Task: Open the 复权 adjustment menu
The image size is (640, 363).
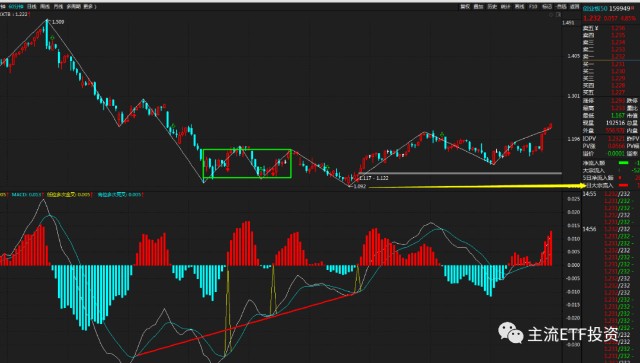Action: [465, 7]
